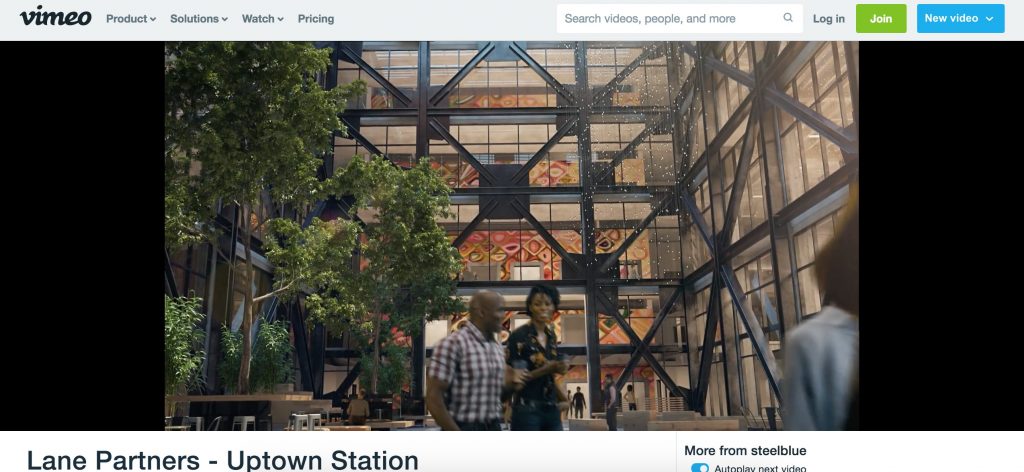The width and height of the screenshot is (1024, 472).
Task: Click the Product menu chevron arrow
Action: 153,20
